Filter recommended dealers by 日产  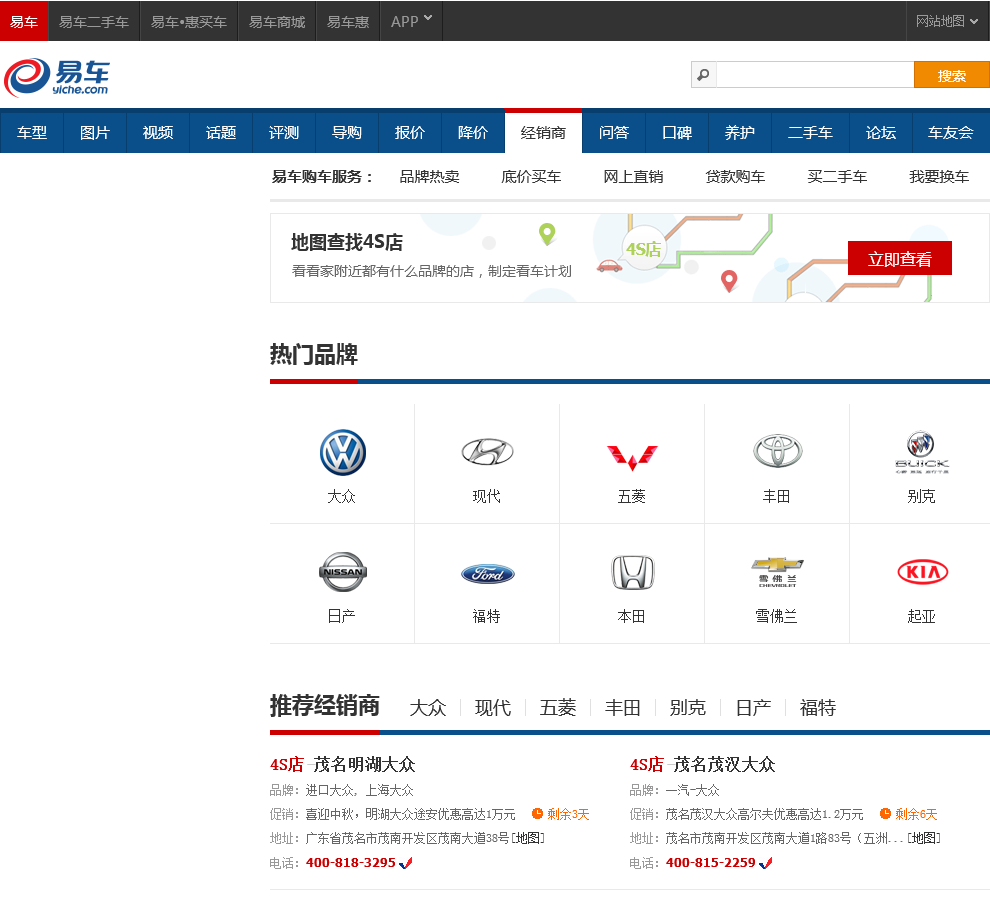point(753,708)
